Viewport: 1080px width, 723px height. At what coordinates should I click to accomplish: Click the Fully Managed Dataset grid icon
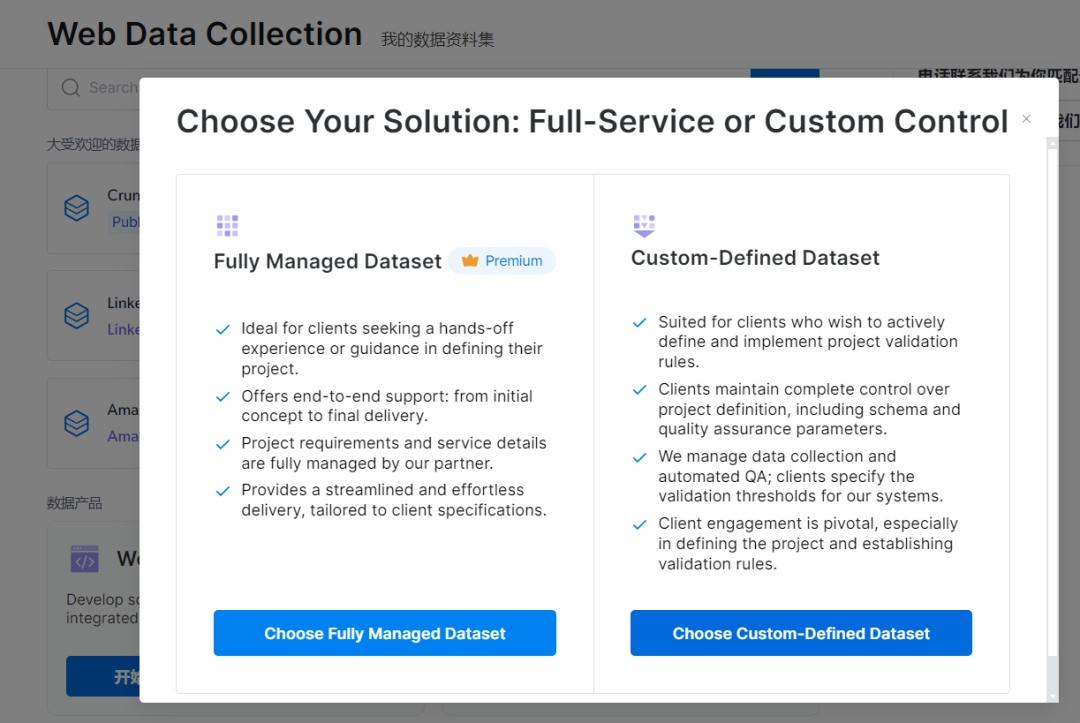[227, 225]
